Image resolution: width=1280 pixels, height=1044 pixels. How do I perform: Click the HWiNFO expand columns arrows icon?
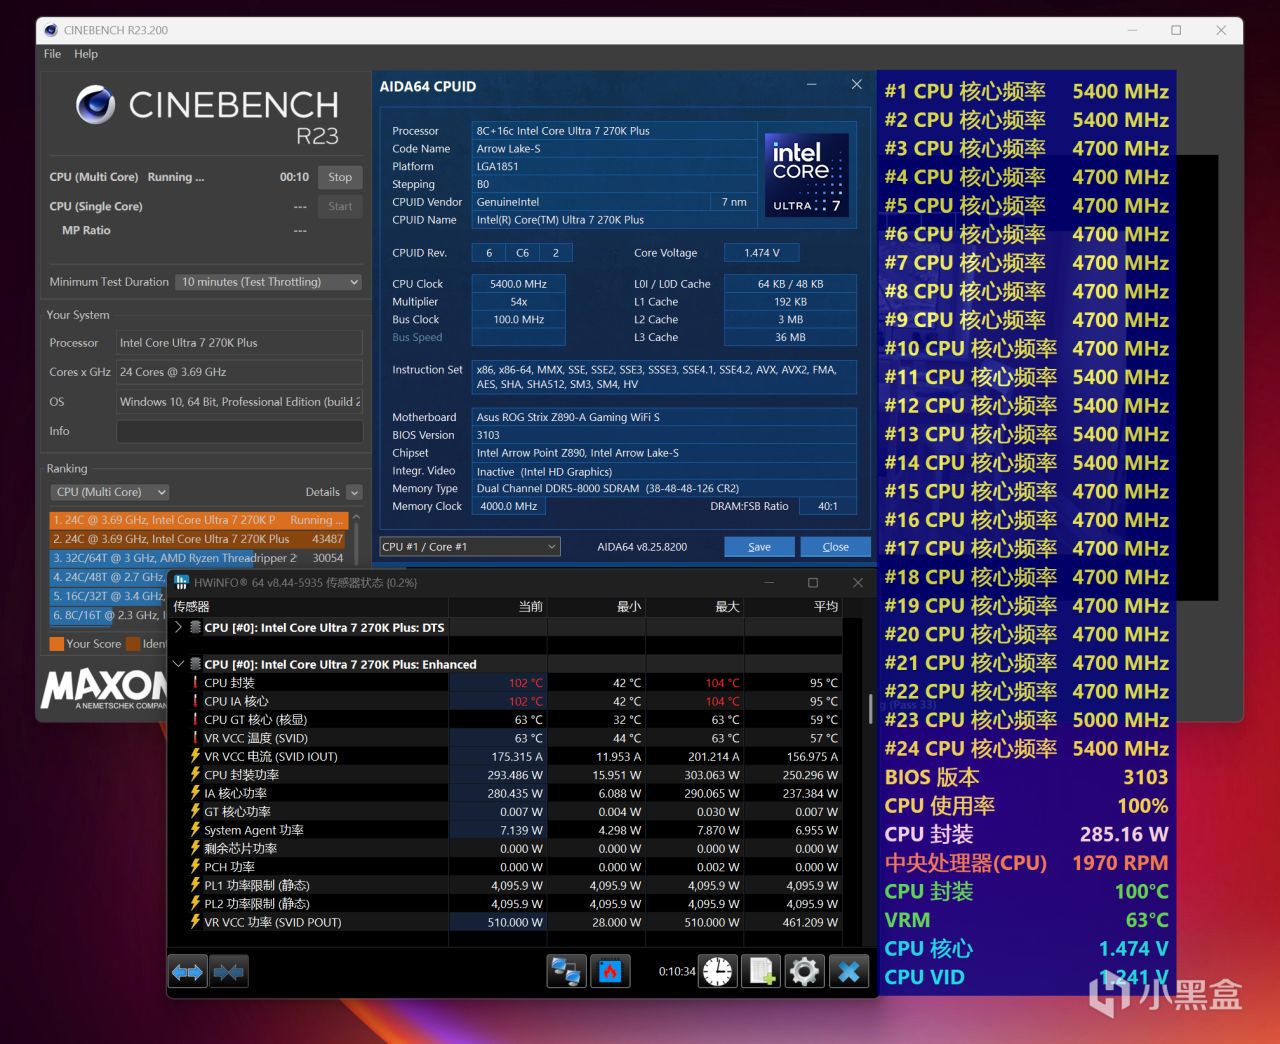187,971
